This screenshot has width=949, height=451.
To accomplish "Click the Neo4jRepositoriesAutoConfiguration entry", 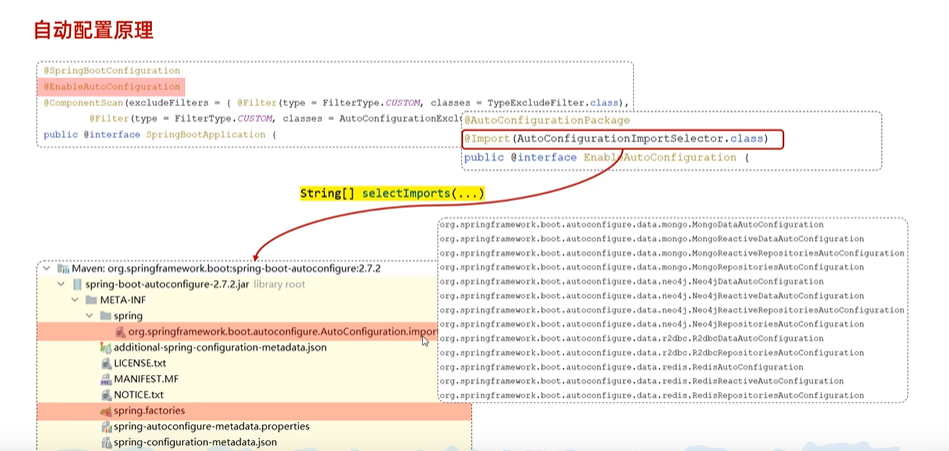I will [651, 324].
